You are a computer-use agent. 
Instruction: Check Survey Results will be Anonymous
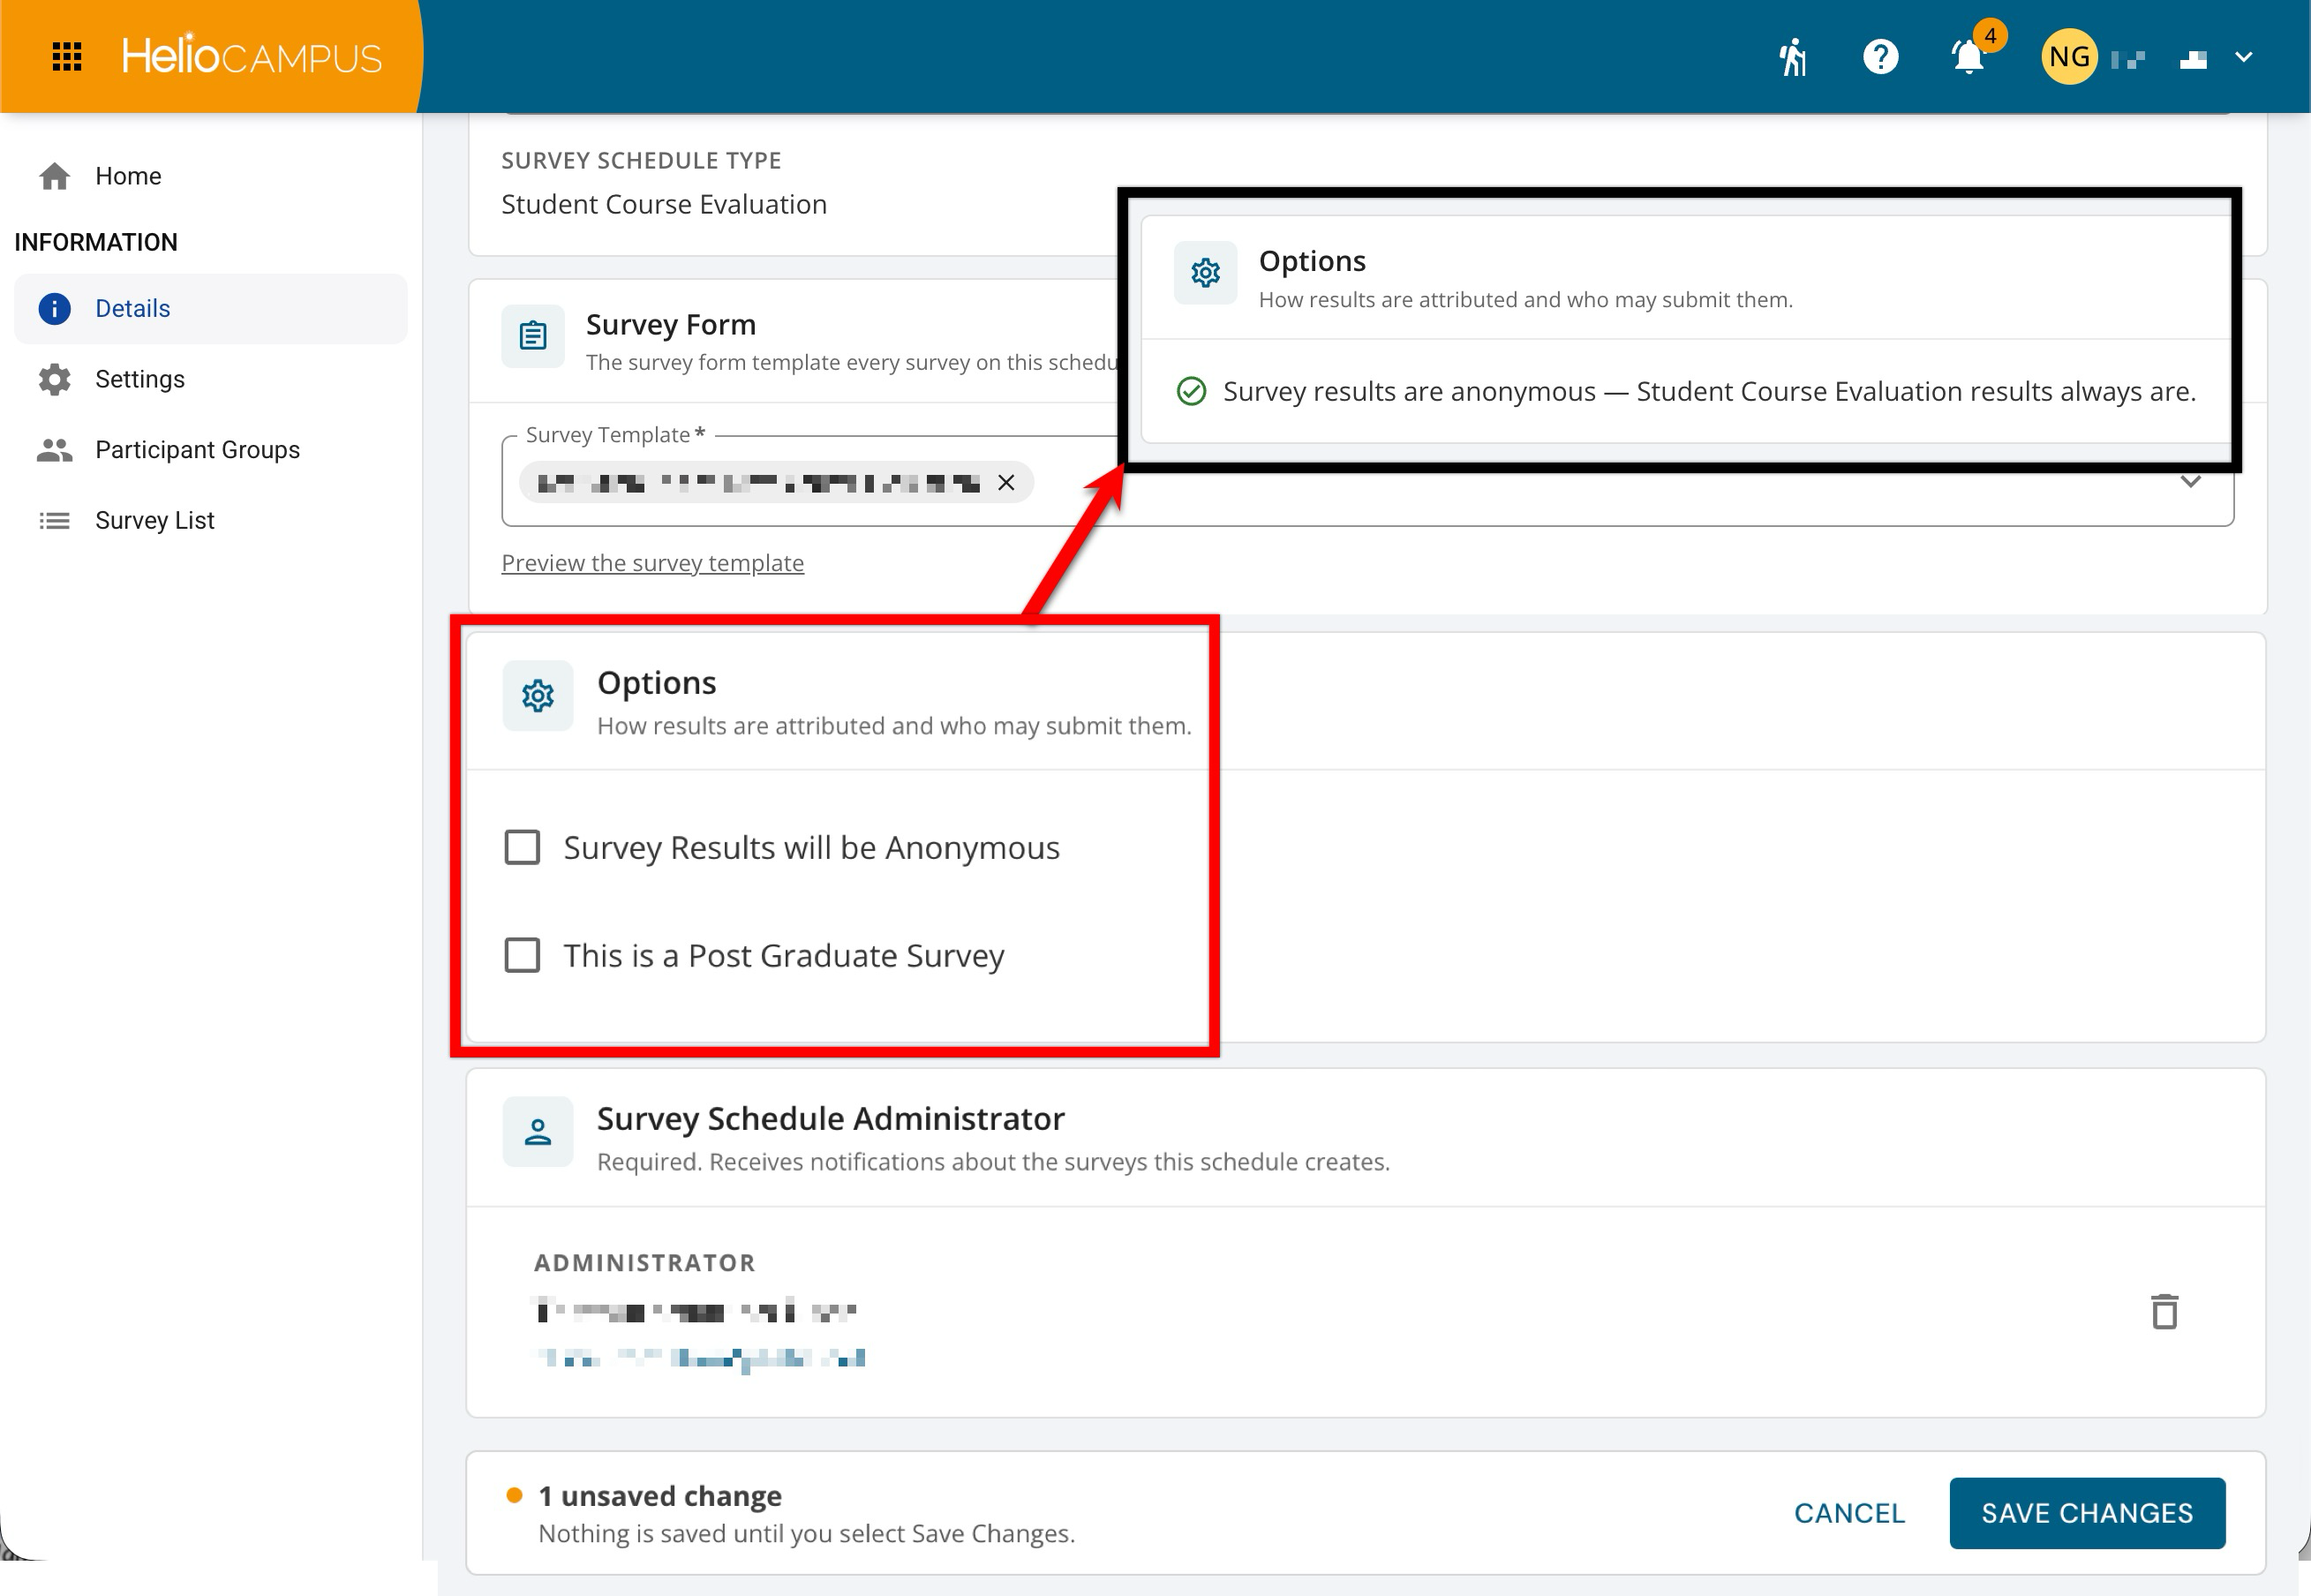pos(522,848)
